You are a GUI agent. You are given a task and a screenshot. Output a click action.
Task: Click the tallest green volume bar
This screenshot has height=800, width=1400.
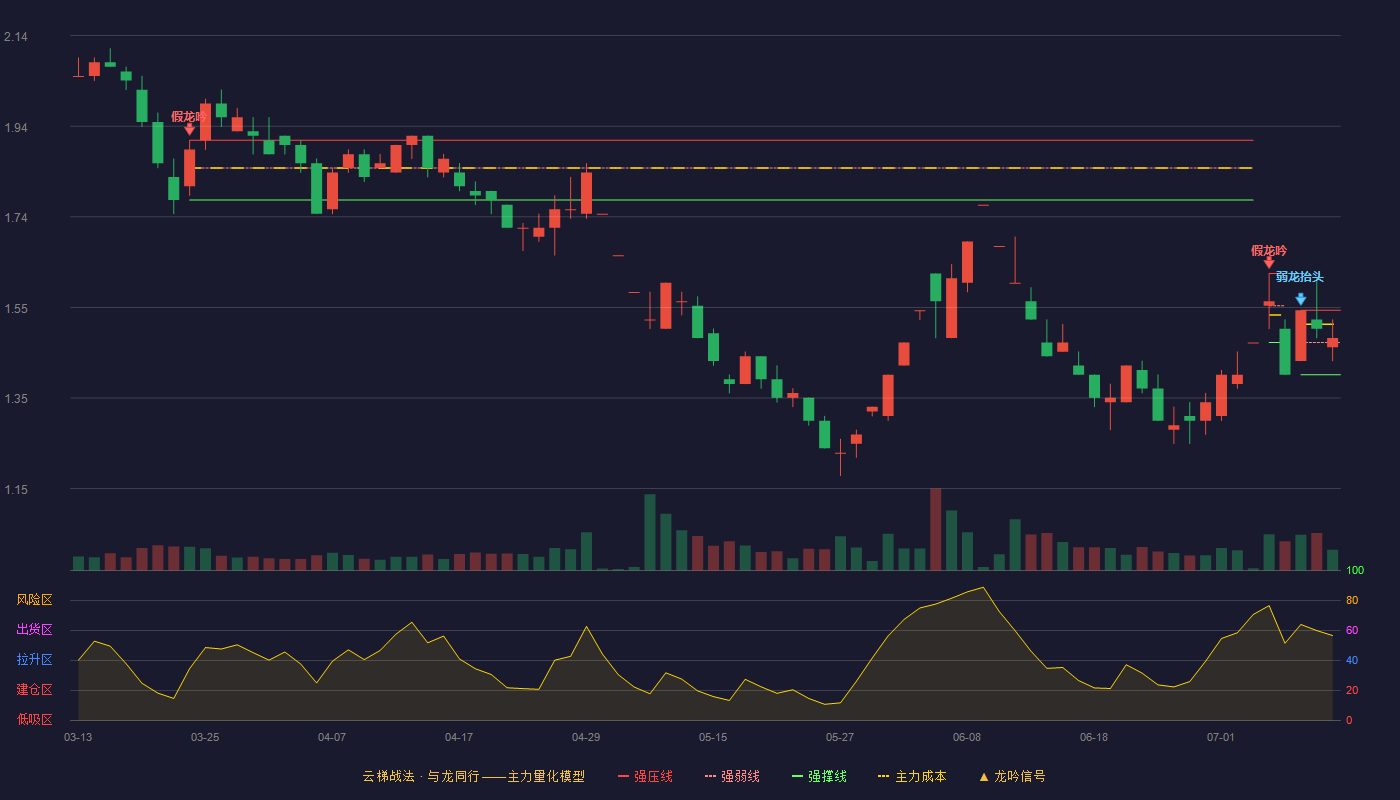click(650, 532)
